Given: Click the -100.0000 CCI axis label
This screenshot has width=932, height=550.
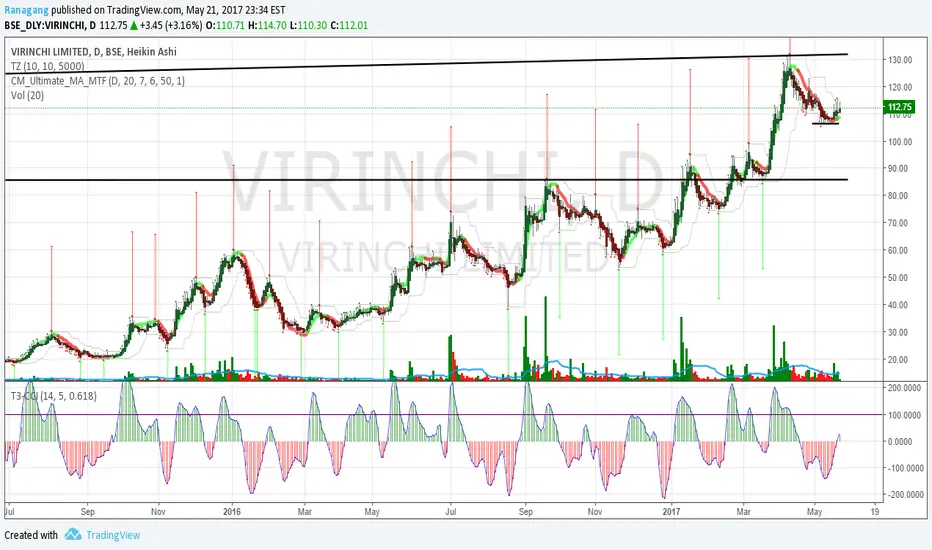Looking at the screenshot, I should click(x=906, y=469).
